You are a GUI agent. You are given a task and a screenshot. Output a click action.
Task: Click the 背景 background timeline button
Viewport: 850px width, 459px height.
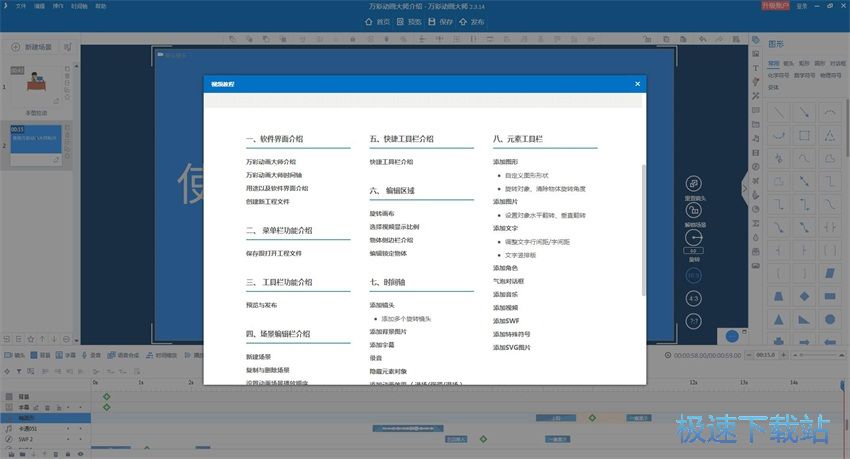[40, 355]
